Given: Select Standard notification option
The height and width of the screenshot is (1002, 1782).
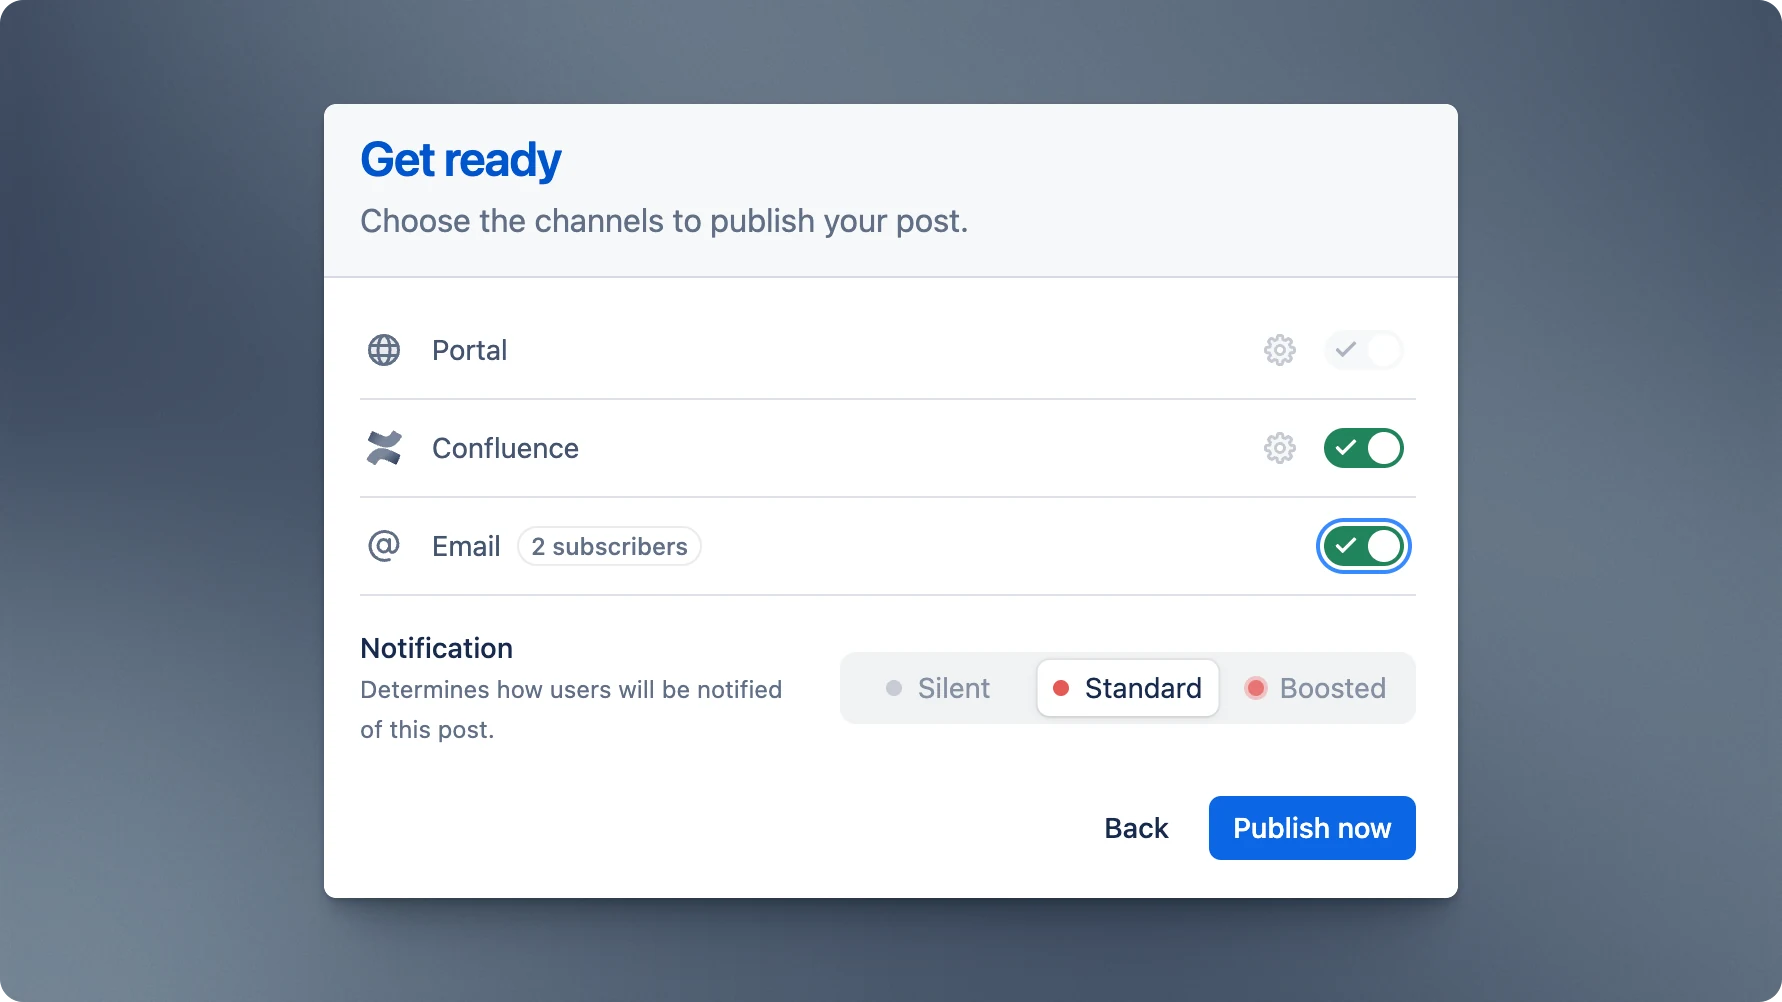Looking at the screenshot, I should pos(1128,688).
